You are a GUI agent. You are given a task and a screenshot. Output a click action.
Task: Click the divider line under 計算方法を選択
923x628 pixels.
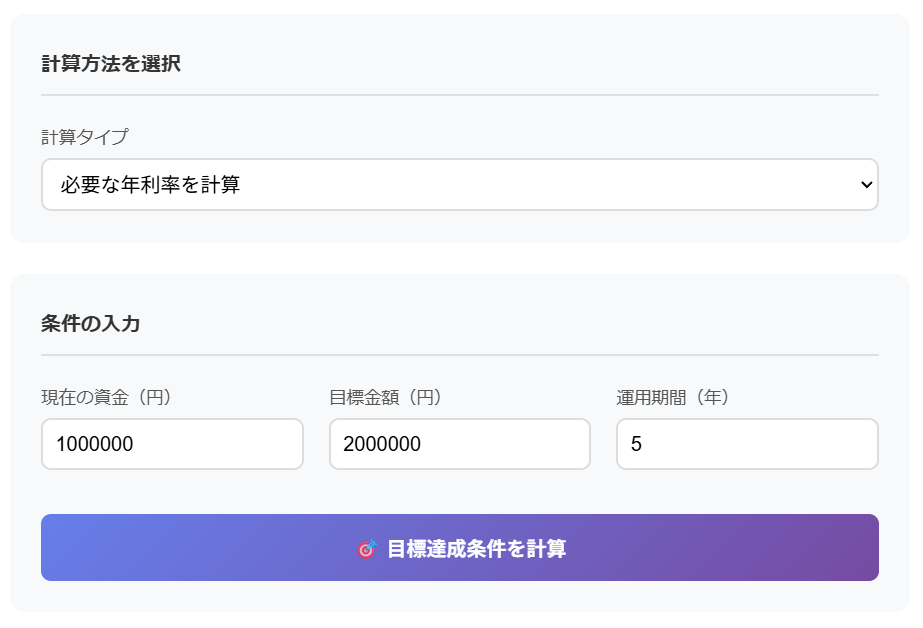[x=459, y=95]
